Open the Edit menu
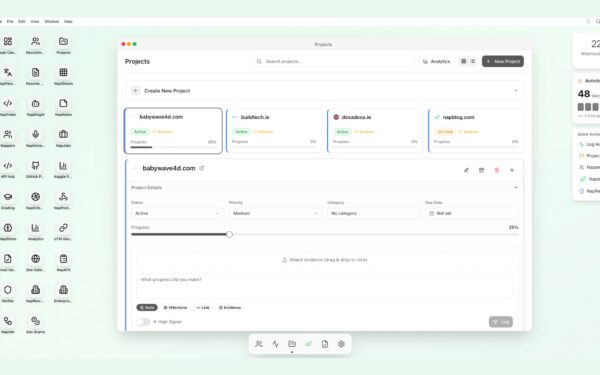The image size is (600, 375). [22, 21]
